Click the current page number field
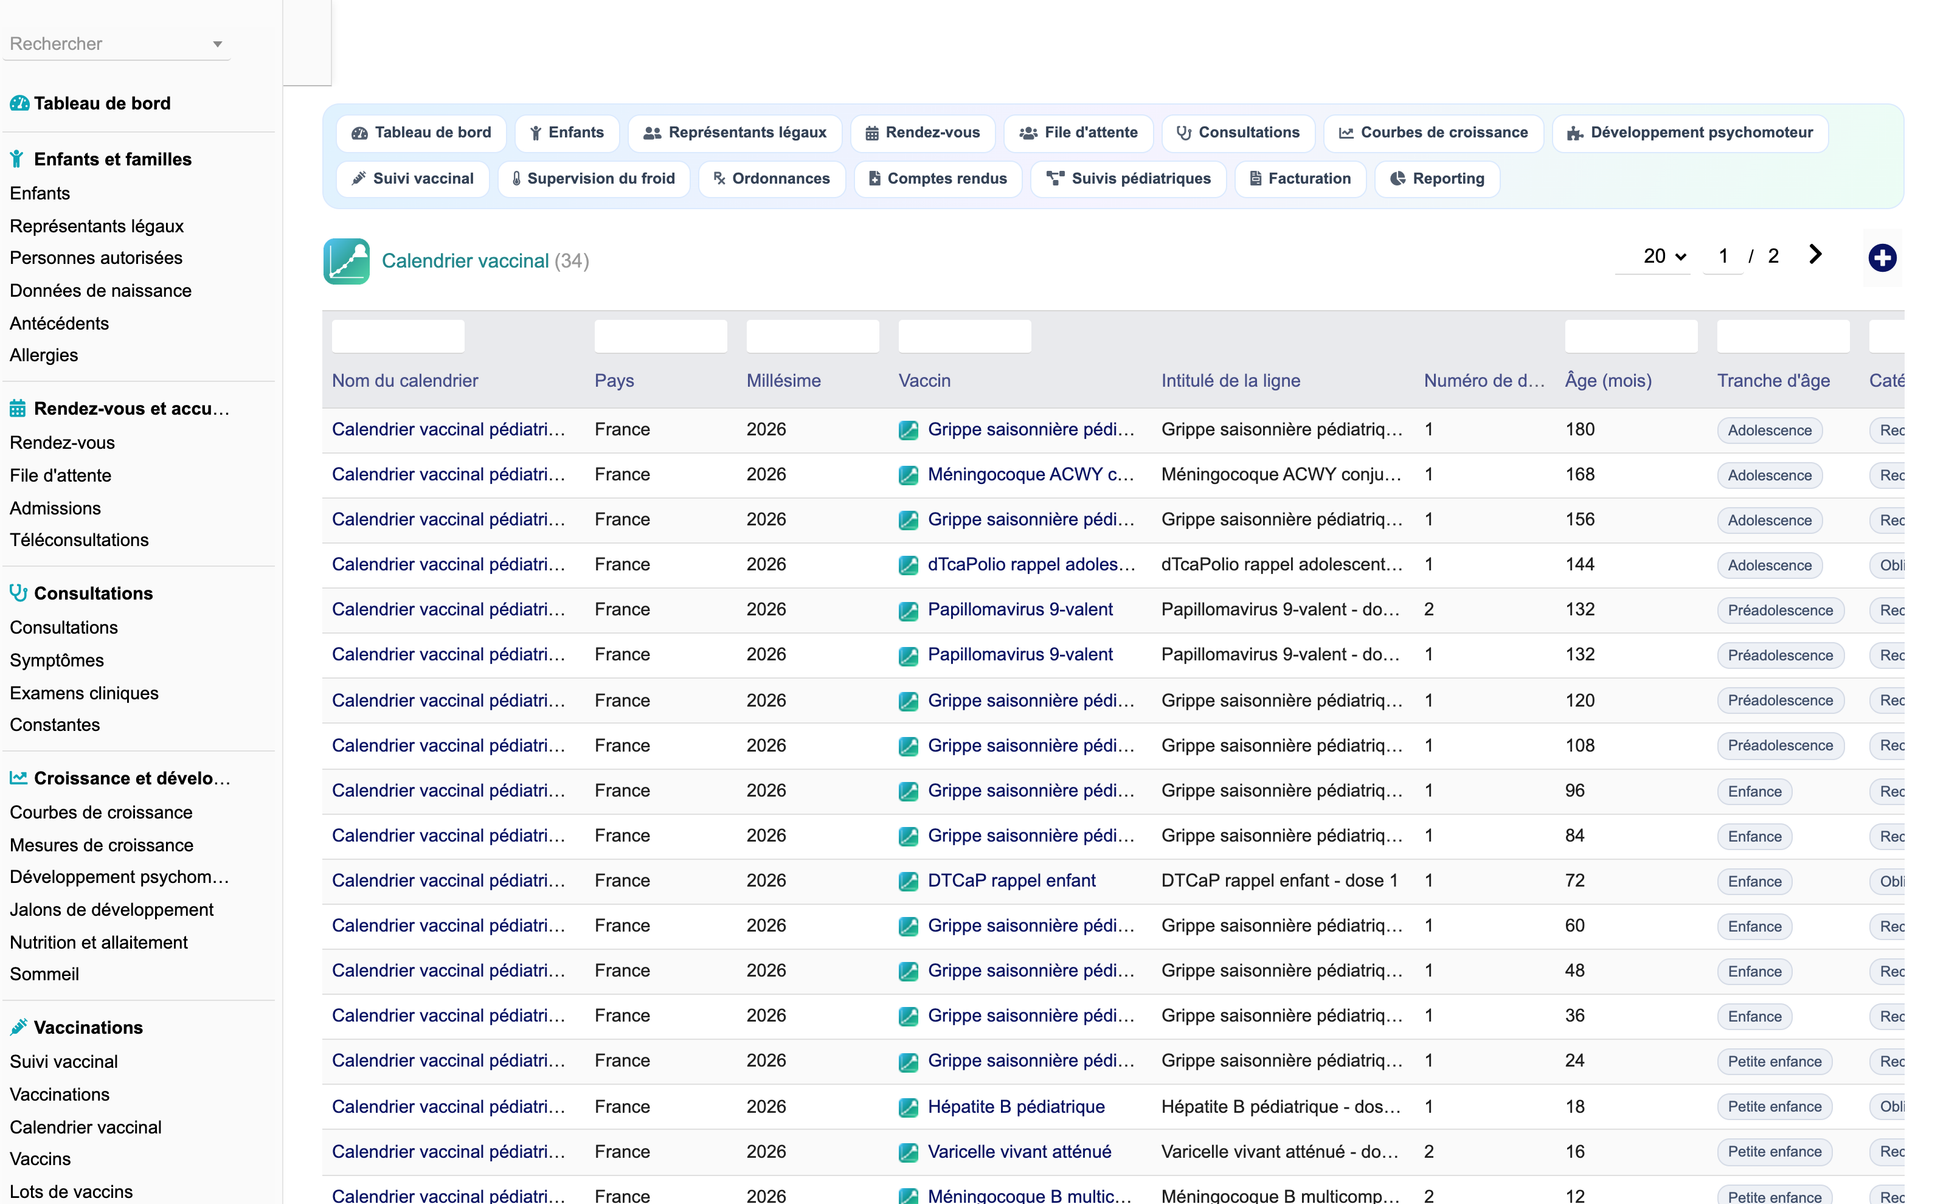1946x1204 pixels. click(x=1723, y=256)
